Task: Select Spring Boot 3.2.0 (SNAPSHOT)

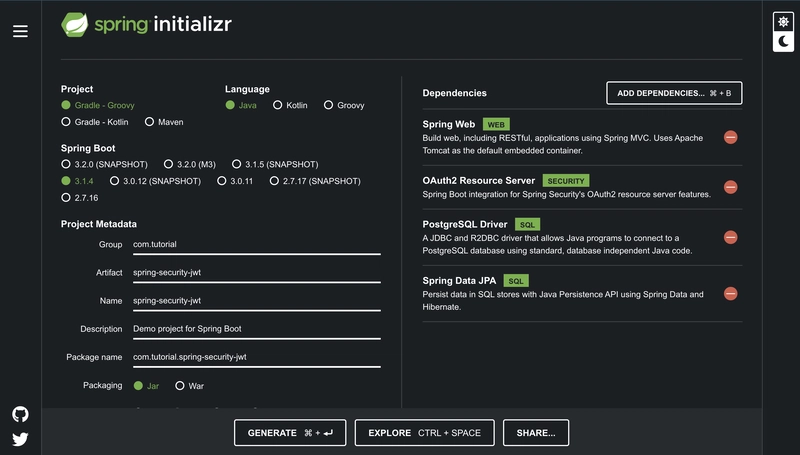Action: click(104, 164)
